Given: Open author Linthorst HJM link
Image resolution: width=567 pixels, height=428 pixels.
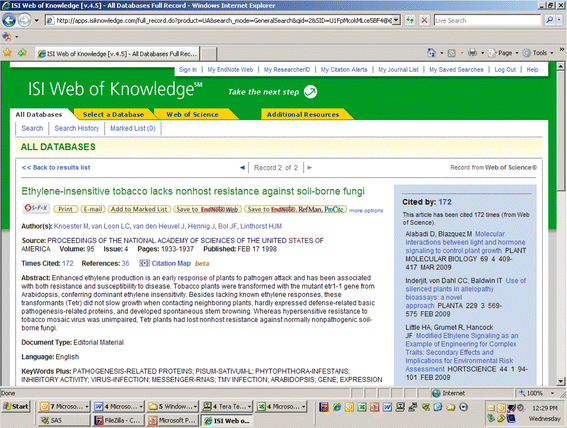Looking at the screenshot, I should pos(261,226).
